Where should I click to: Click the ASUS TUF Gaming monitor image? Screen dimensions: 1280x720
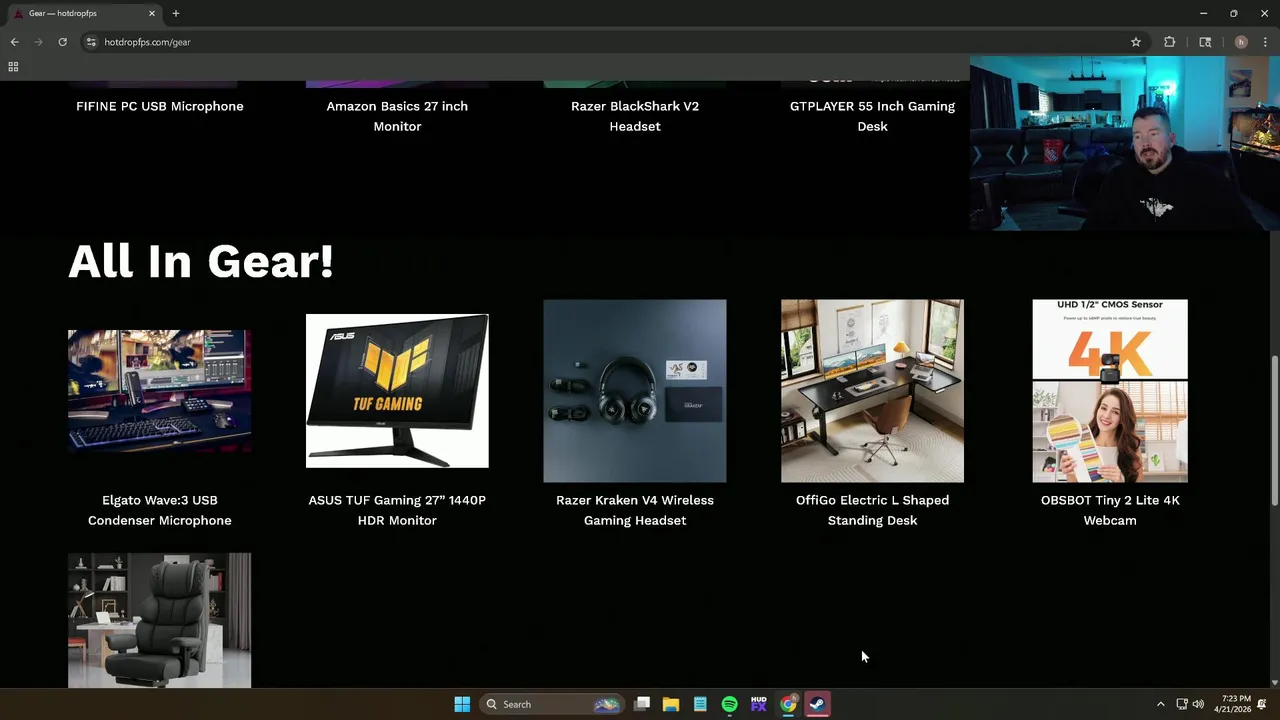coord(397,391)
